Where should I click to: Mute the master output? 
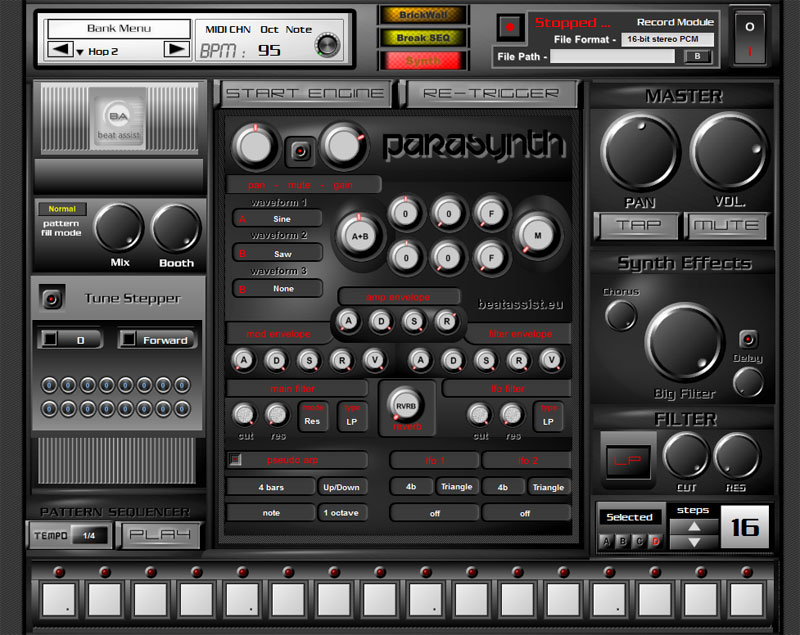click(727, 227)
